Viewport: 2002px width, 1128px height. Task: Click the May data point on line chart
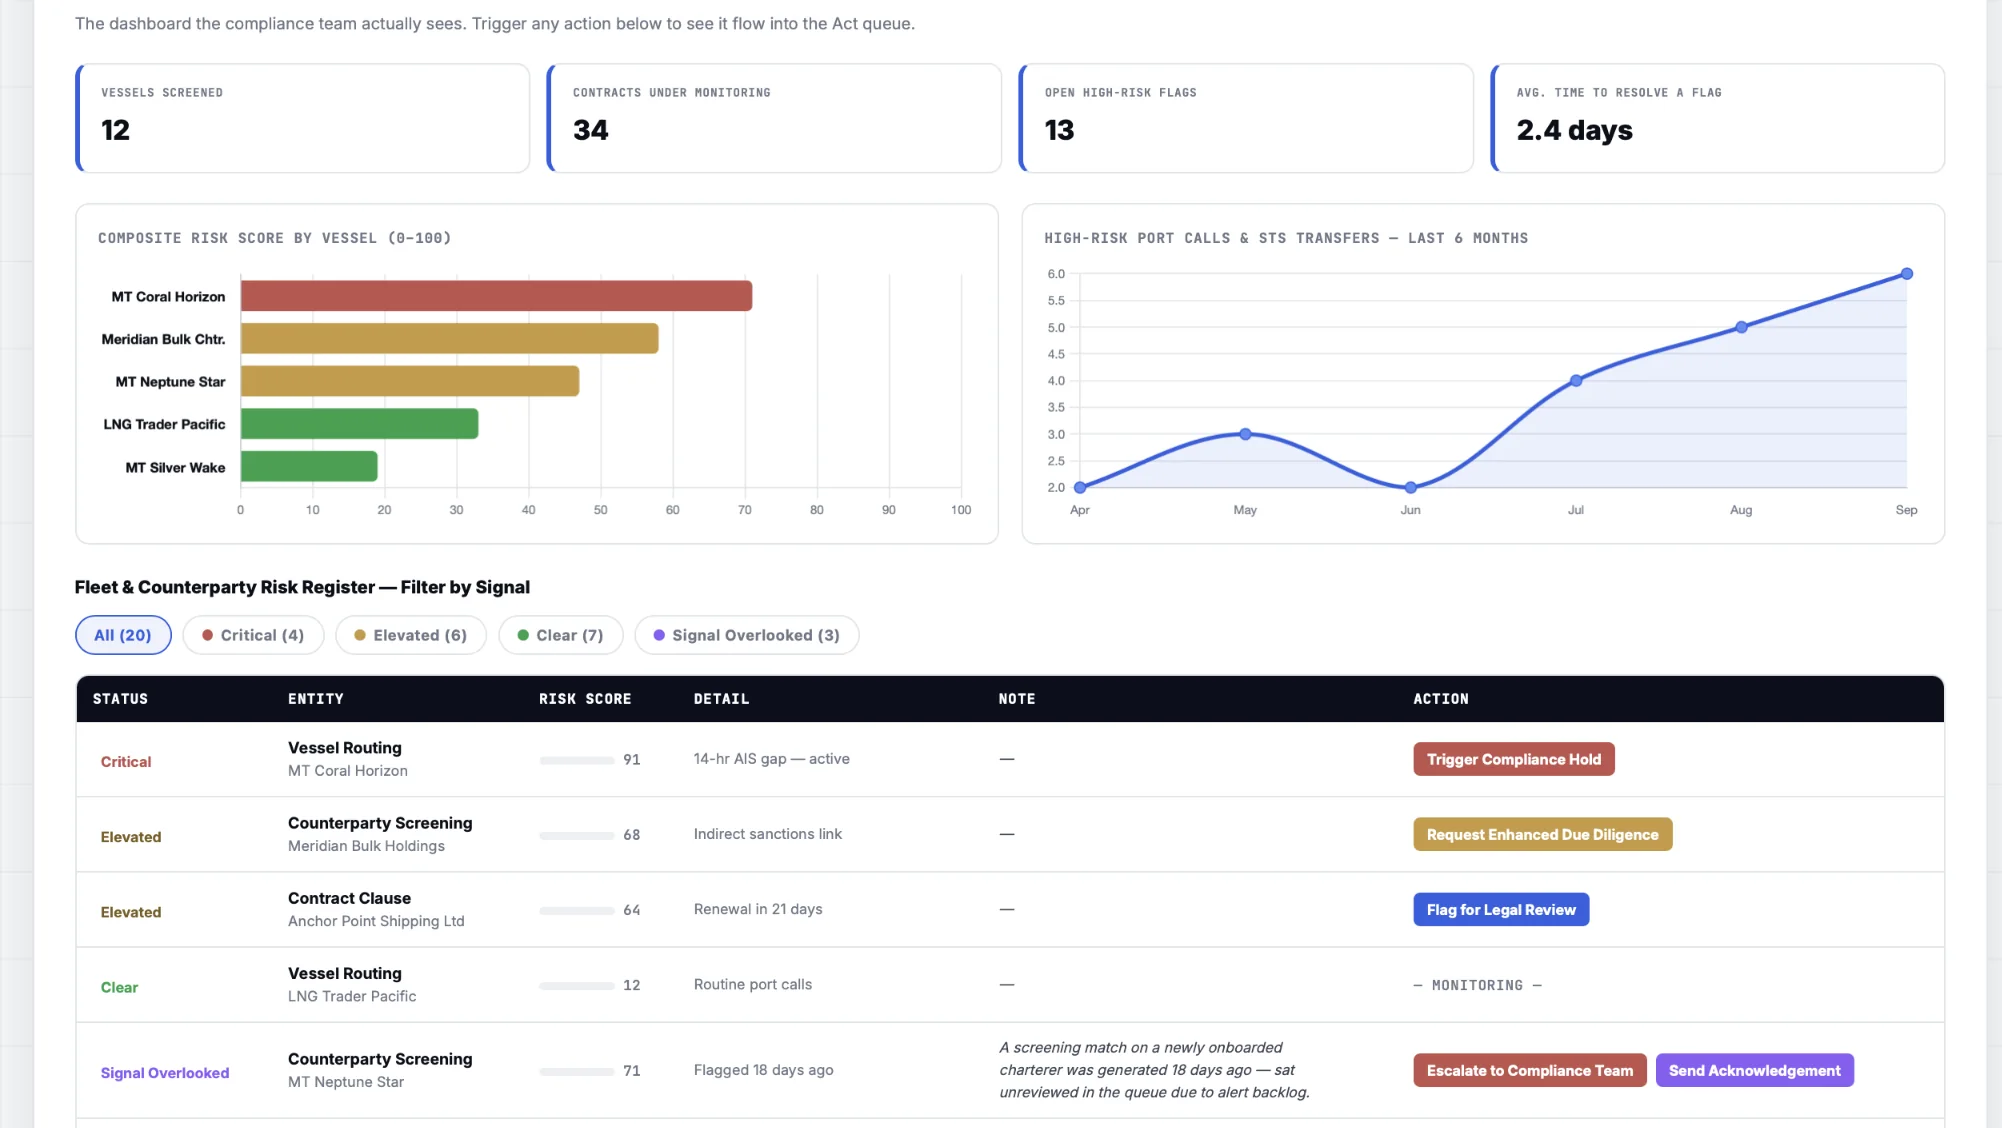1245,434
